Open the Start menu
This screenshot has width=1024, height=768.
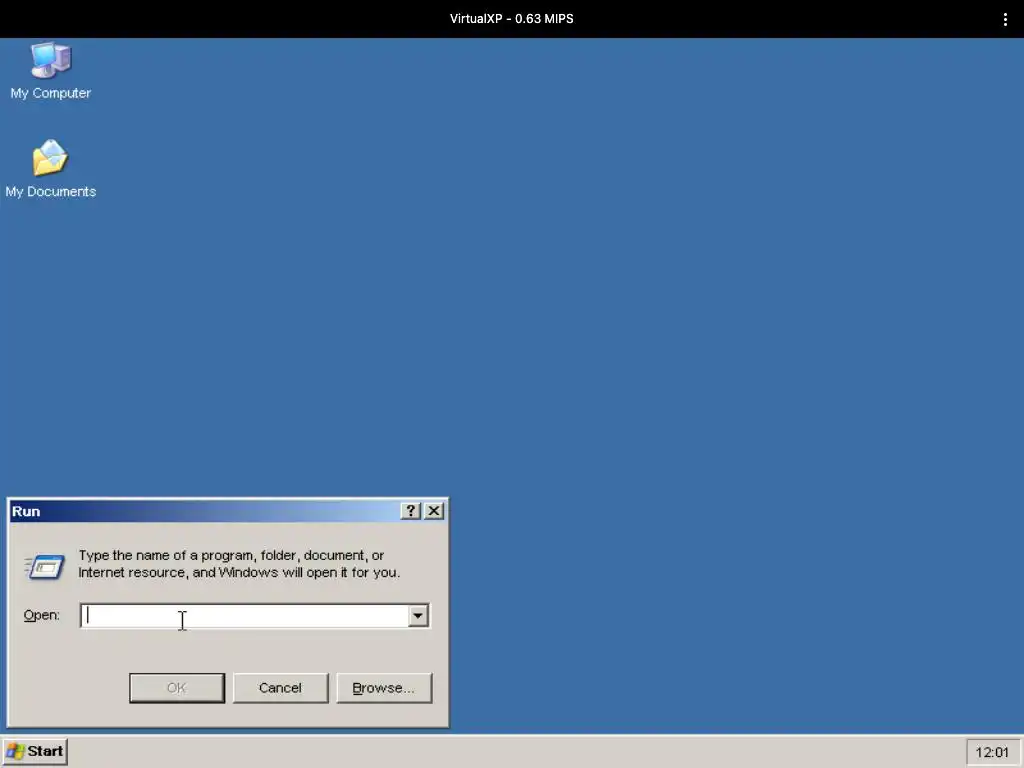point(35,751)
